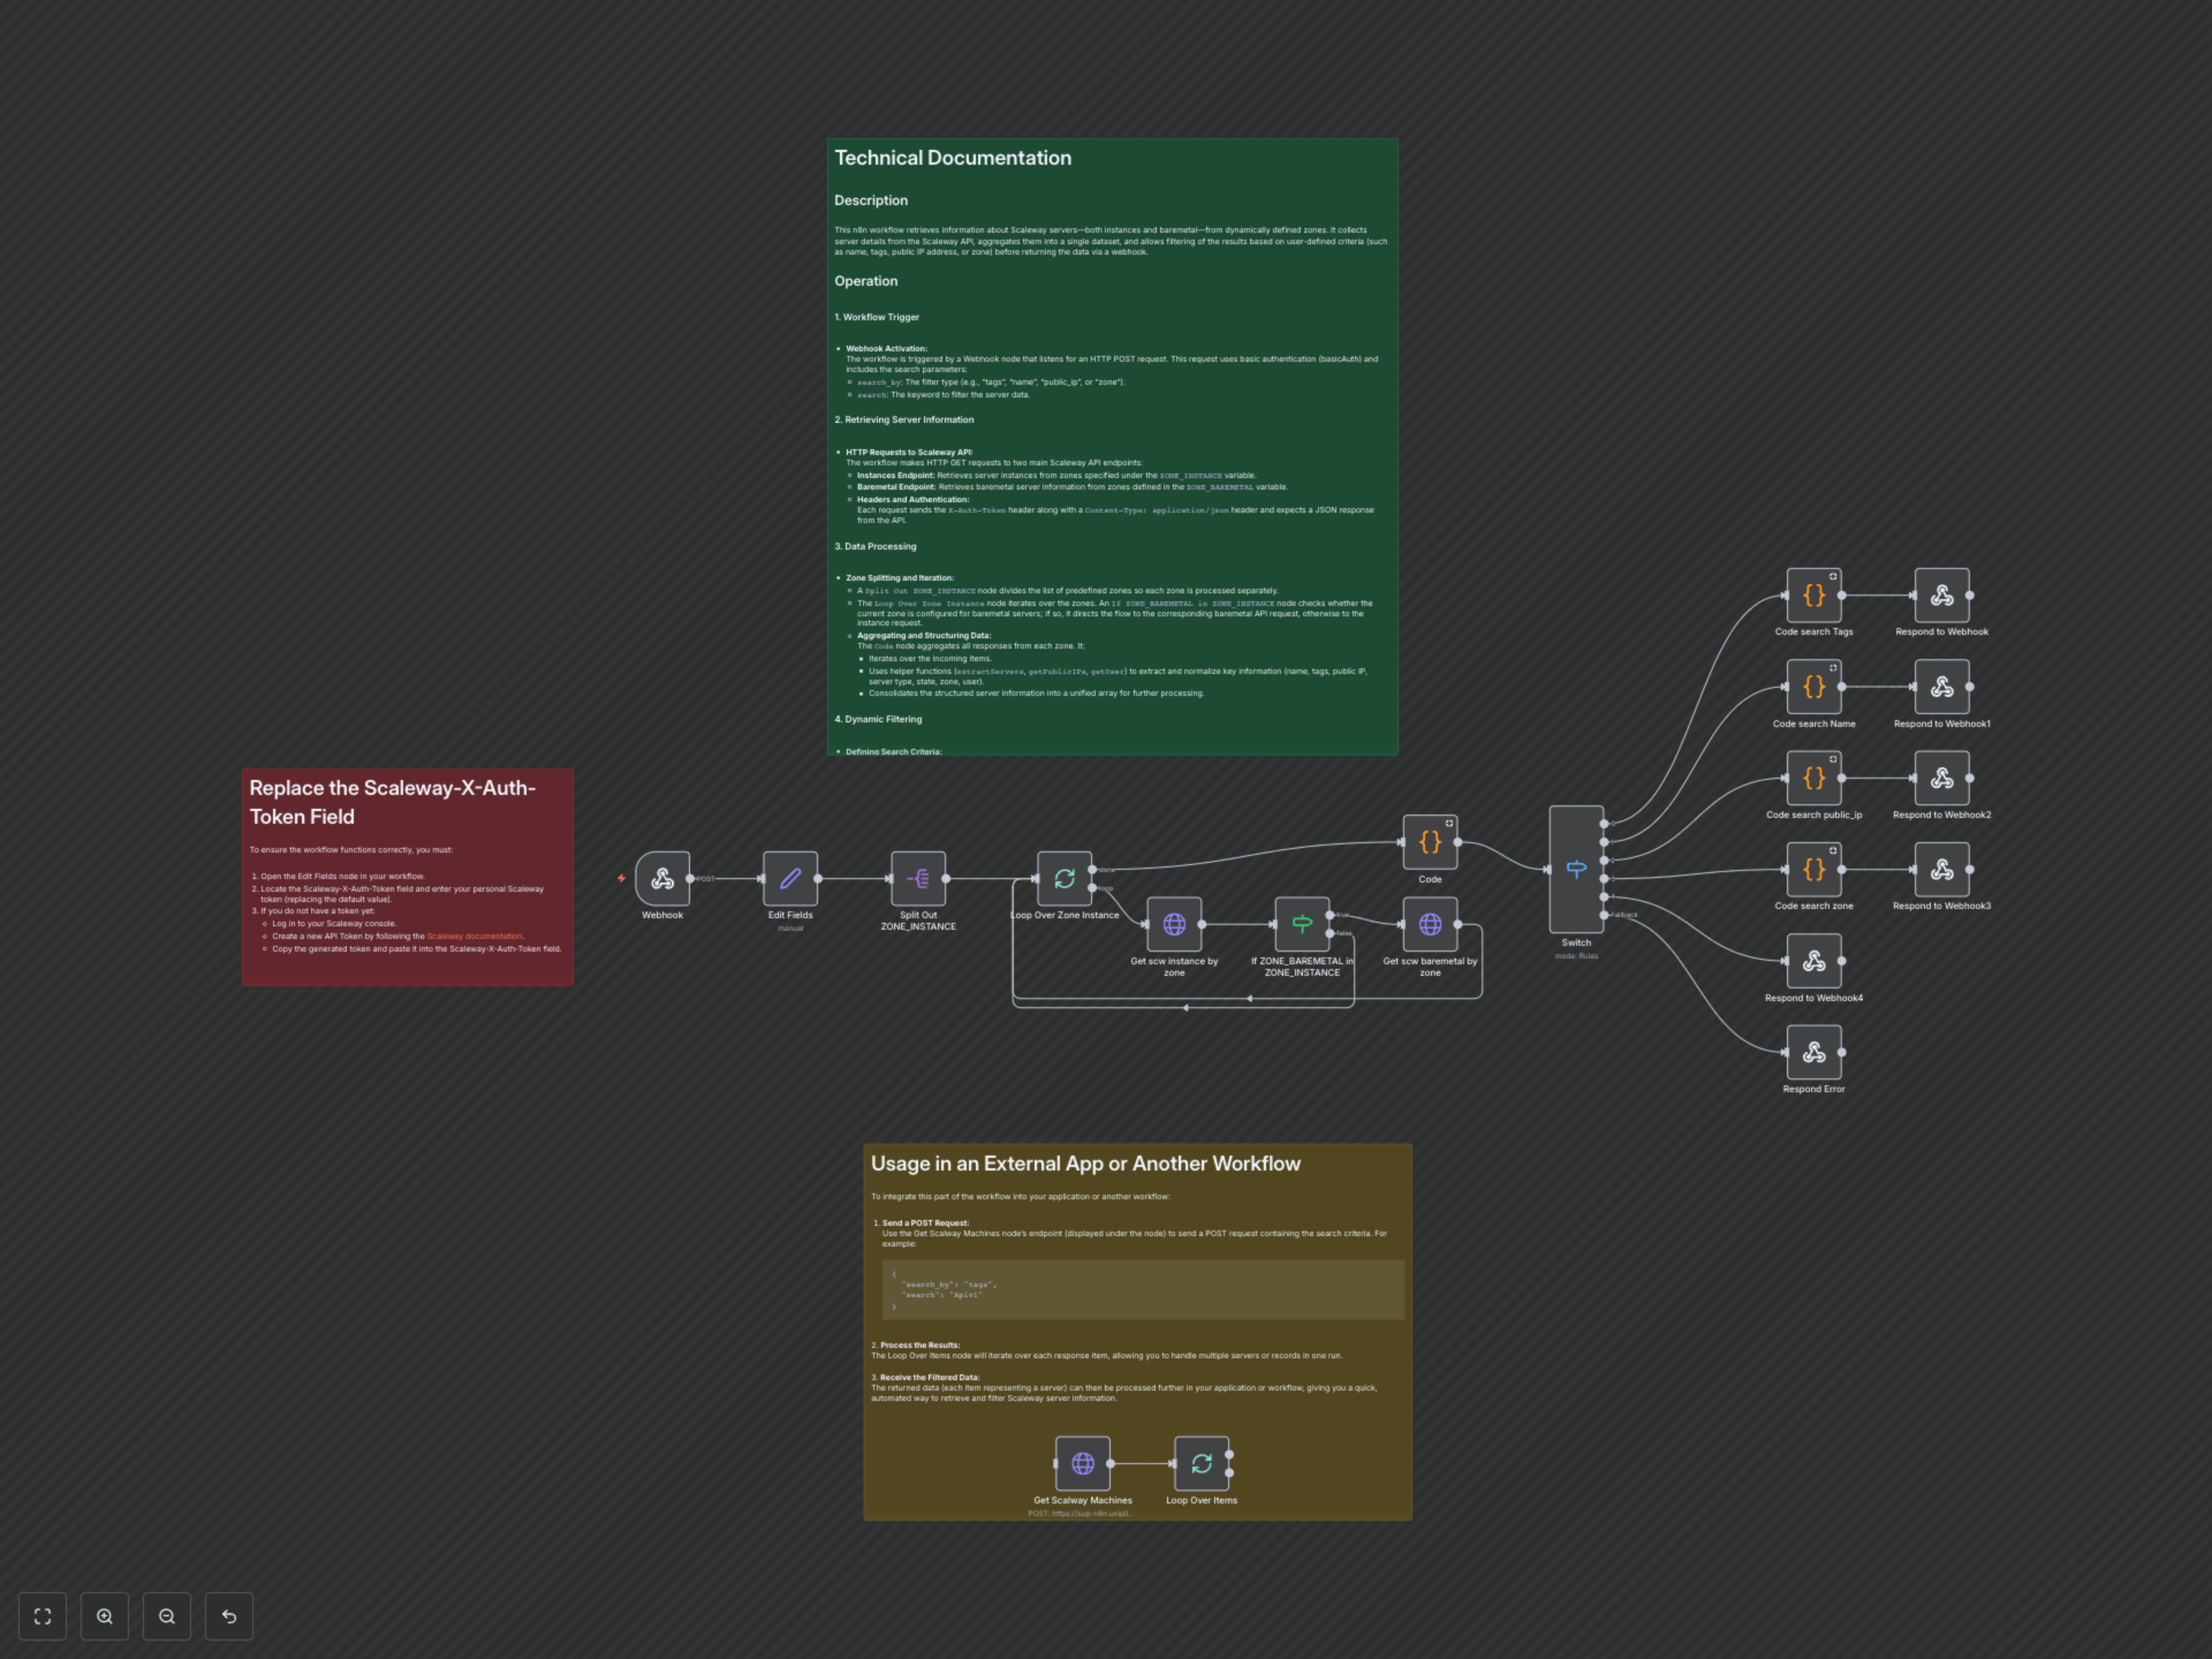Viewport: 2212px width, 1659px height.
Task: Click the zoom out button
Action: point(167,1616)
